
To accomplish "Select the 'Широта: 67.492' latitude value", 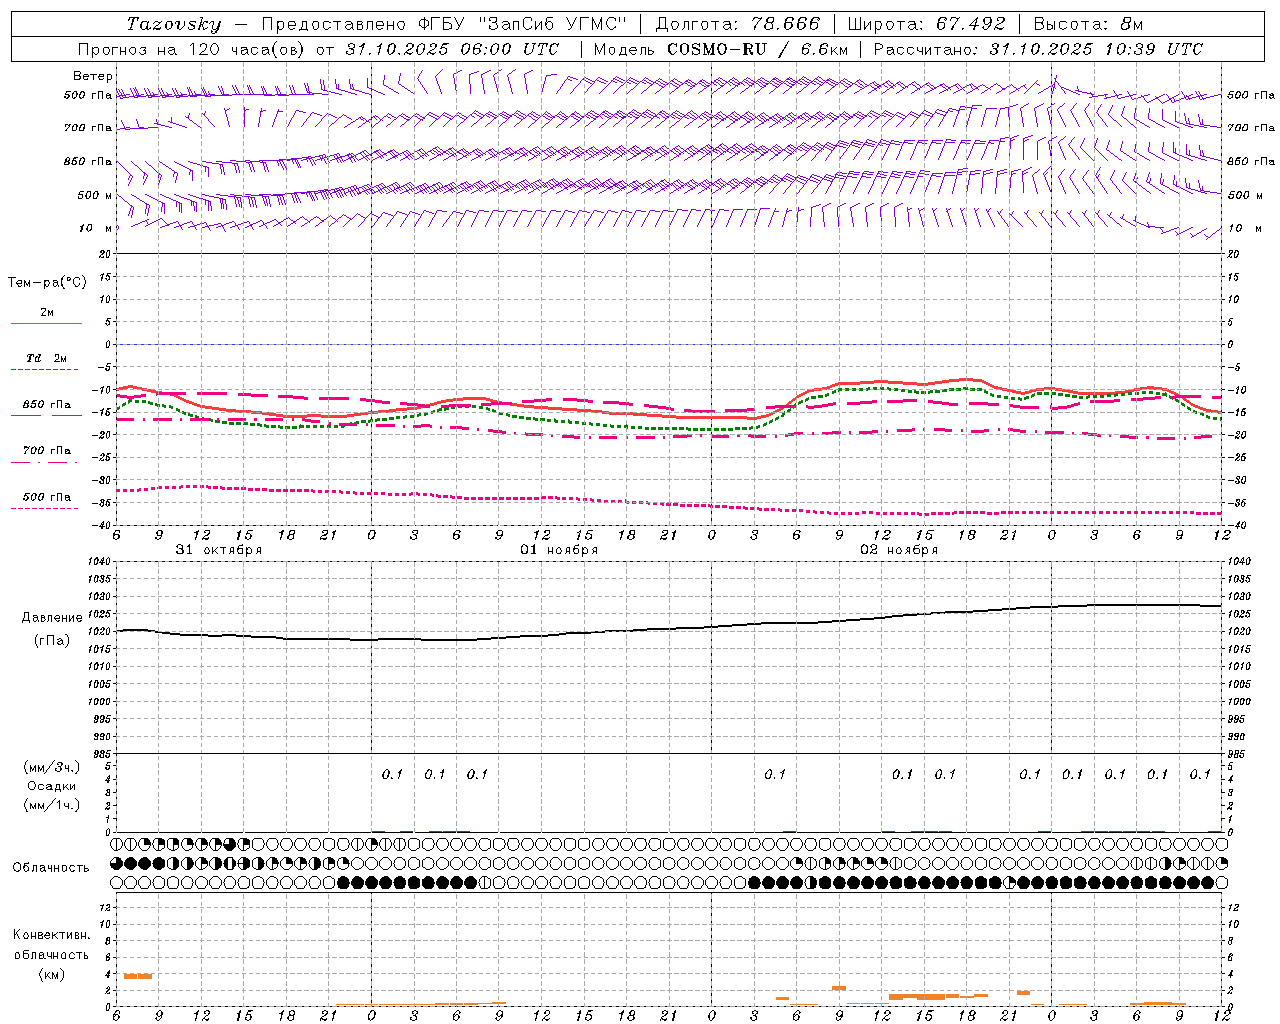I will 926,24.
